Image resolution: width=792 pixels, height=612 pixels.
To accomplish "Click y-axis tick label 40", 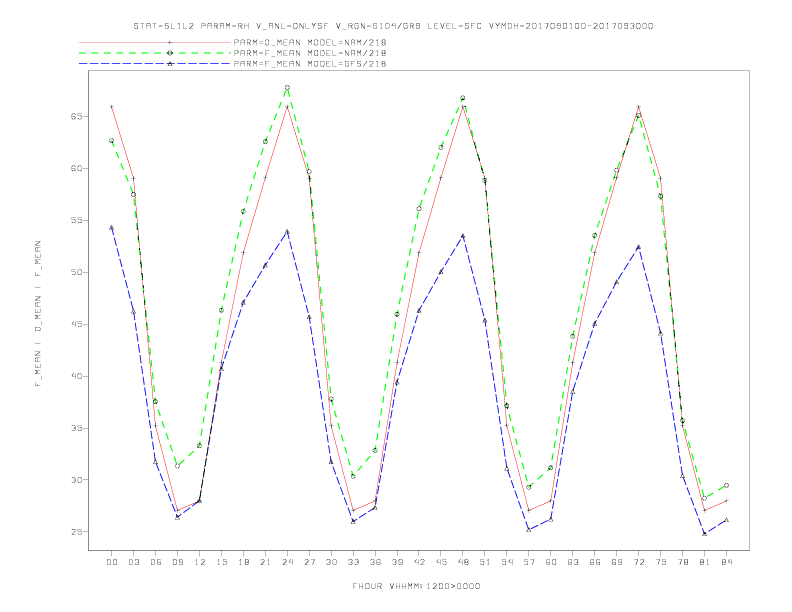I will [x=76, y=377].
